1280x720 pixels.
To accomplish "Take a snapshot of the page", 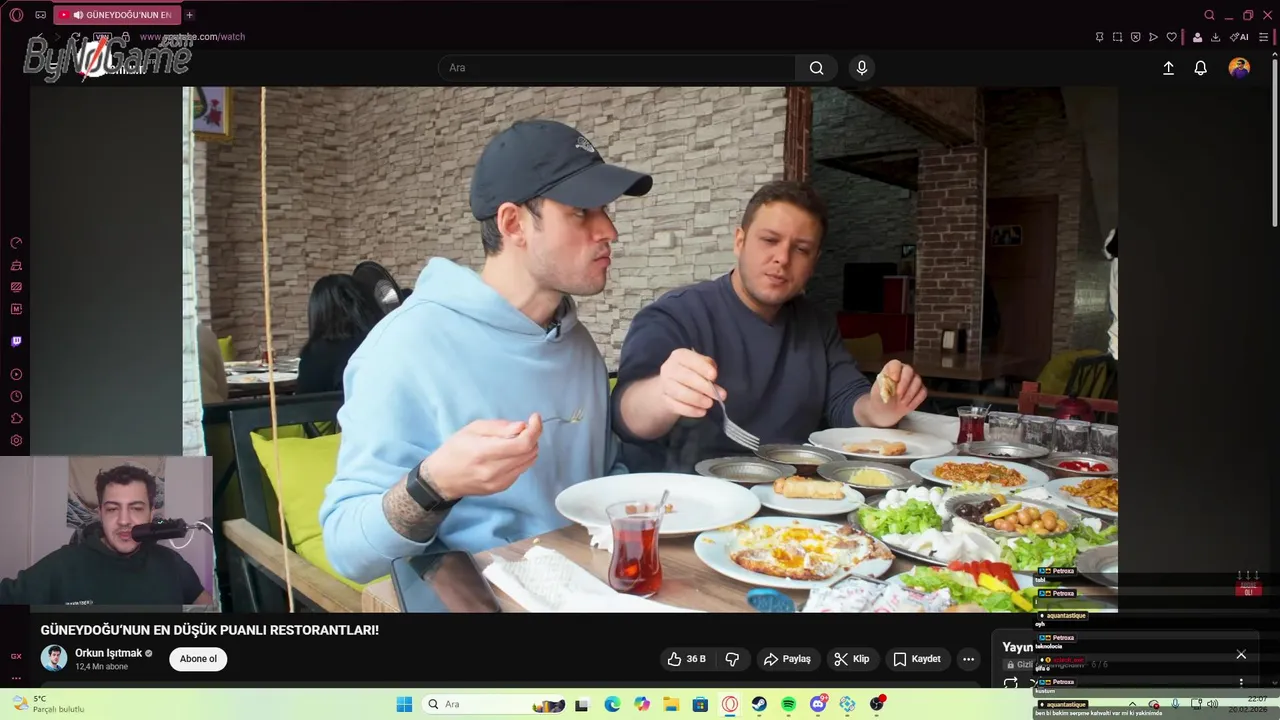I will pos(1117,37).
